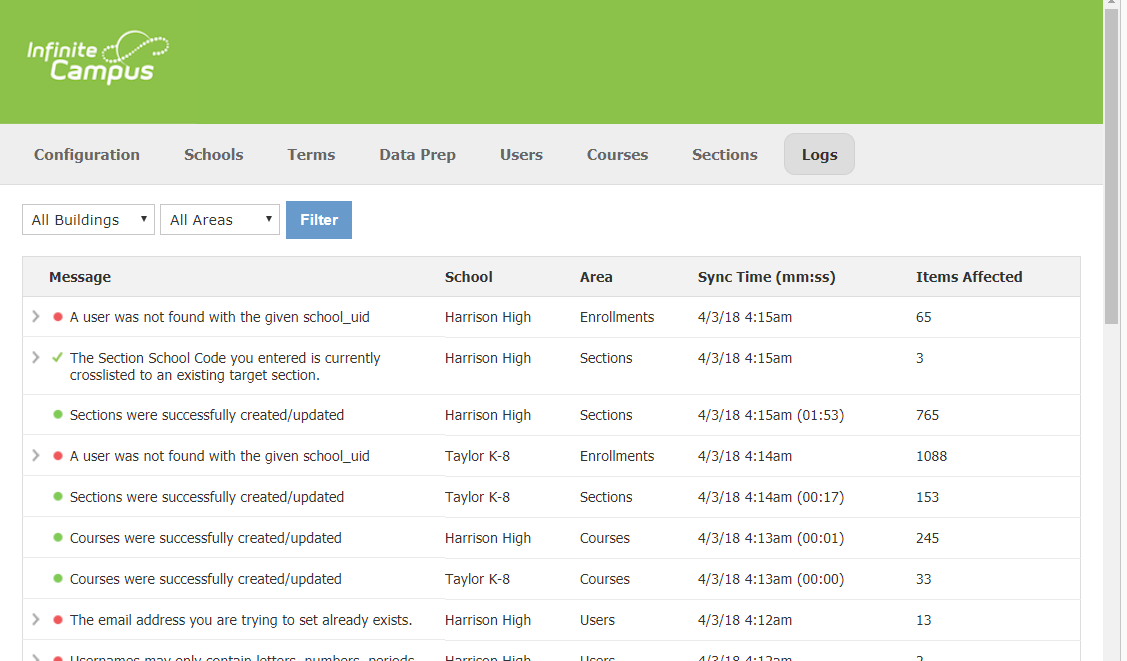Viewport: 1127px width, 661px height.
Task: Click green dot for Harrison High Courses success
Action: pos(58,538)
